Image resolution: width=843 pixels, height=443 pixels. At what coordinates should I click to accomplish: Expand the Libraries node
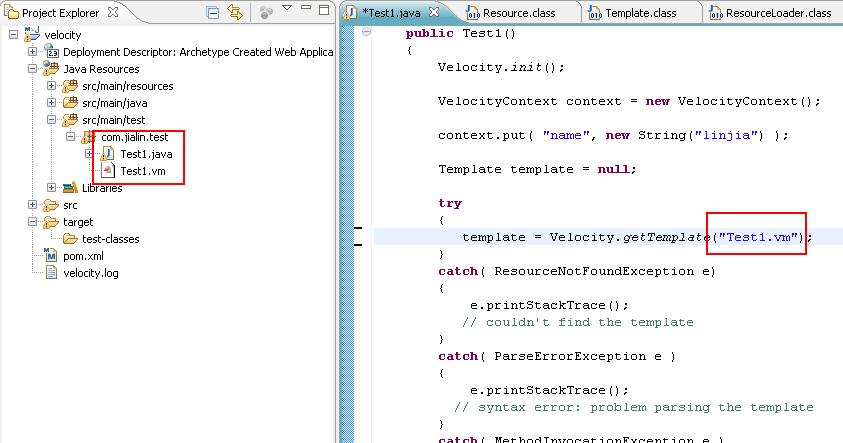coord(51,188)
